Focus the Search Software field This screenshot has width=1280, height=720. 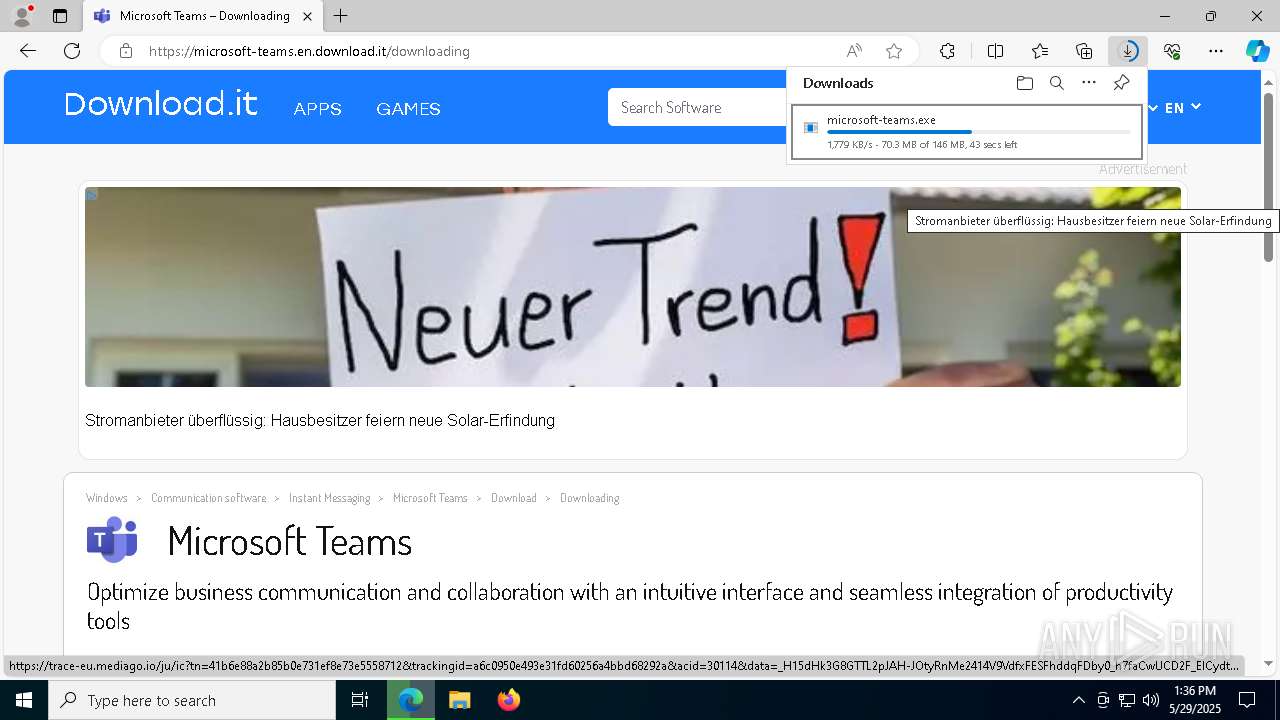[x=698, y=107]
